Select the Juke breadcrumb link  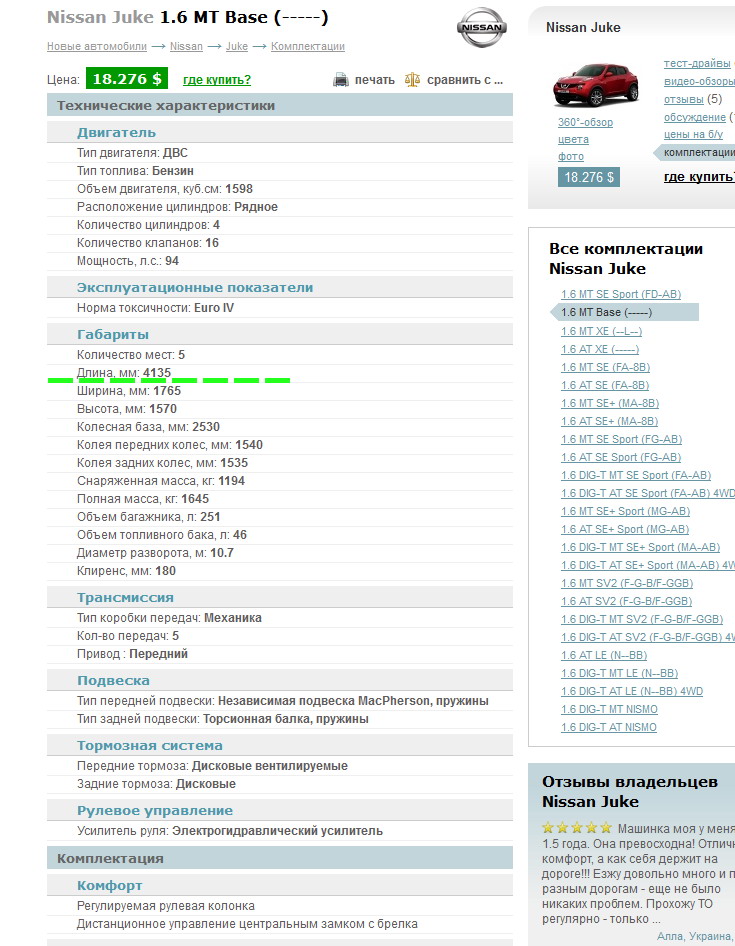coord(237,47)
